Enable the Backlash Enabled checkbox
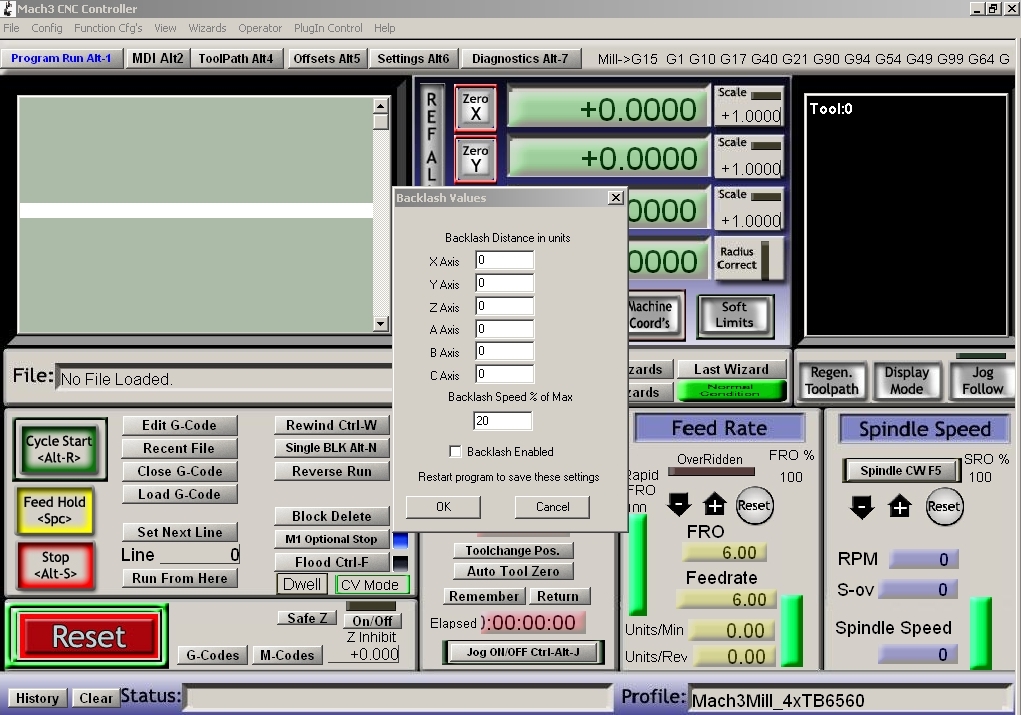 point(456,452)
